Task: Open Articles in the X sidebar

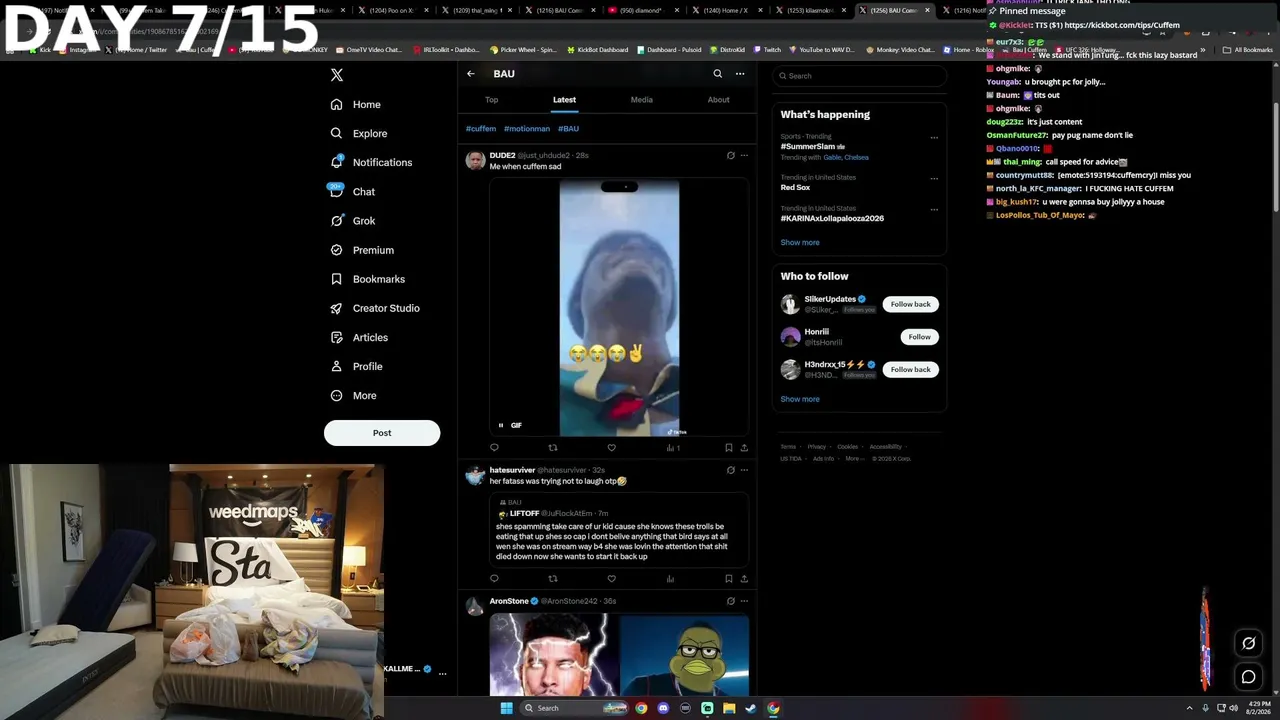Action: (359, 337)
